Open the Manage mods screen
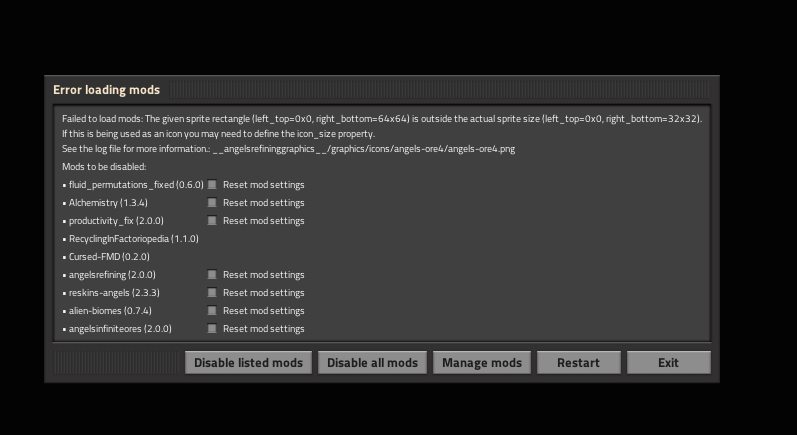This screenshot has height=435, width=797. pyautogui.click(x=482, y=362)
